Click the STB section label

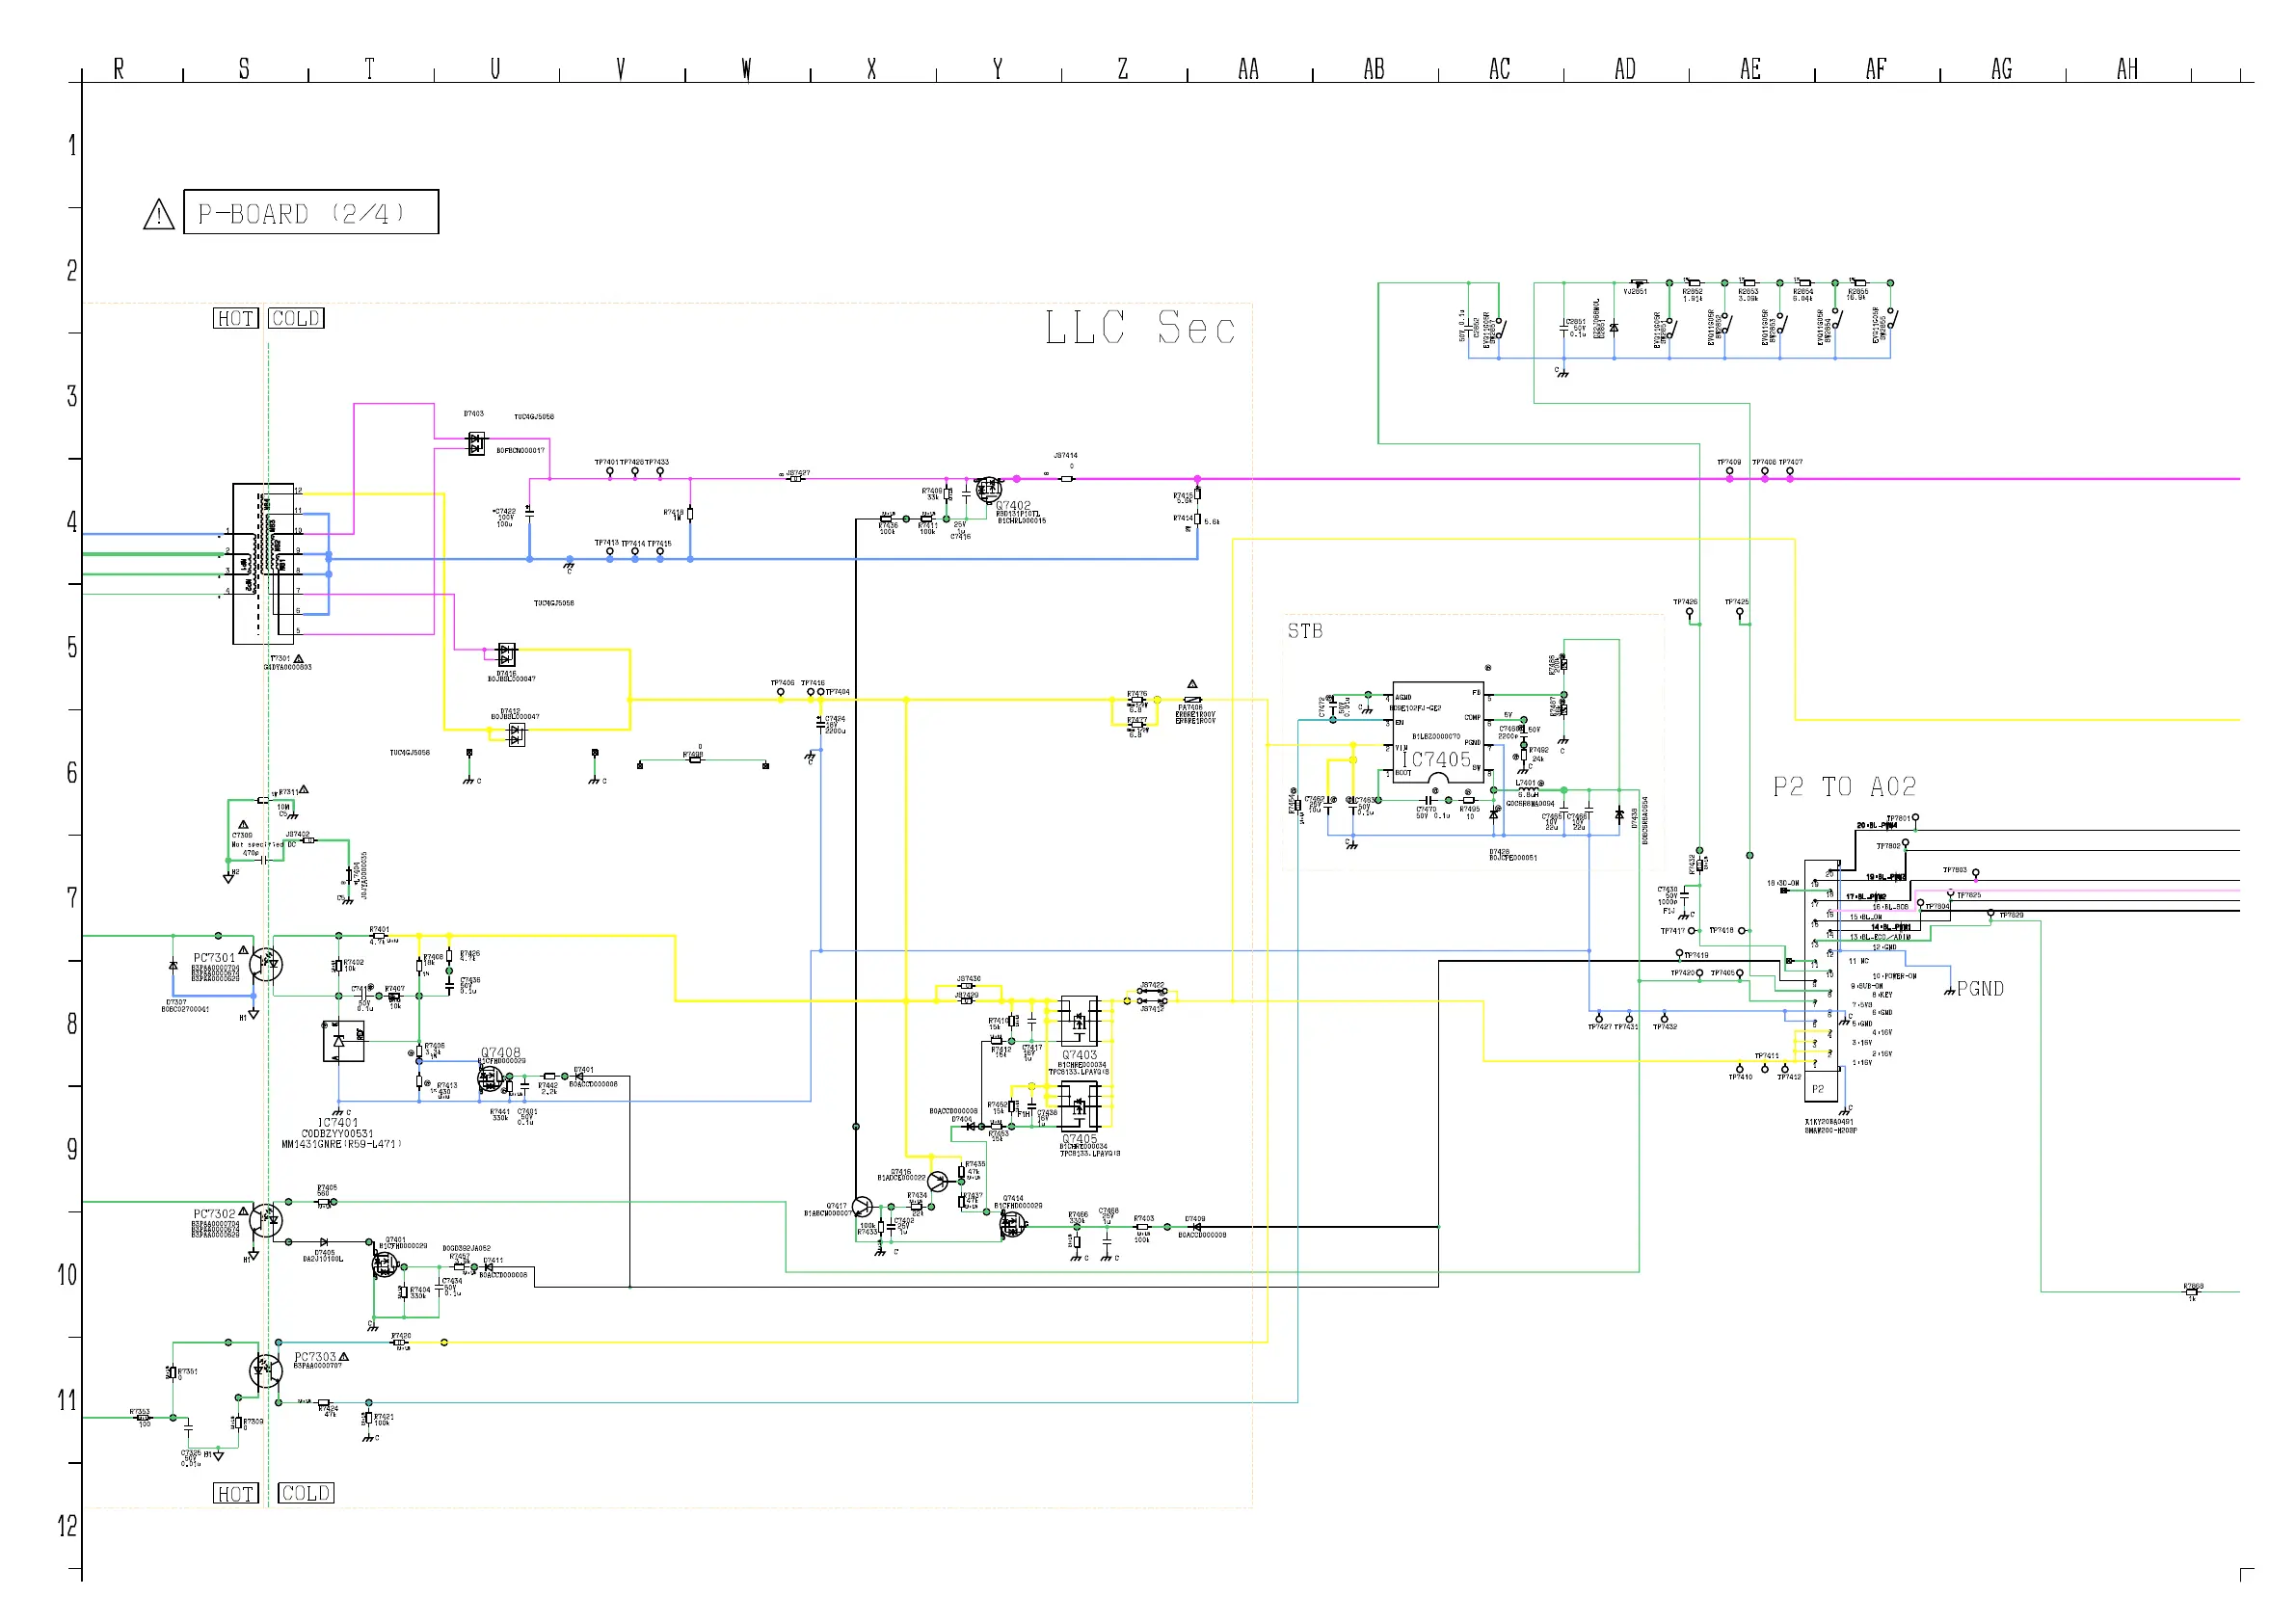1305,631
